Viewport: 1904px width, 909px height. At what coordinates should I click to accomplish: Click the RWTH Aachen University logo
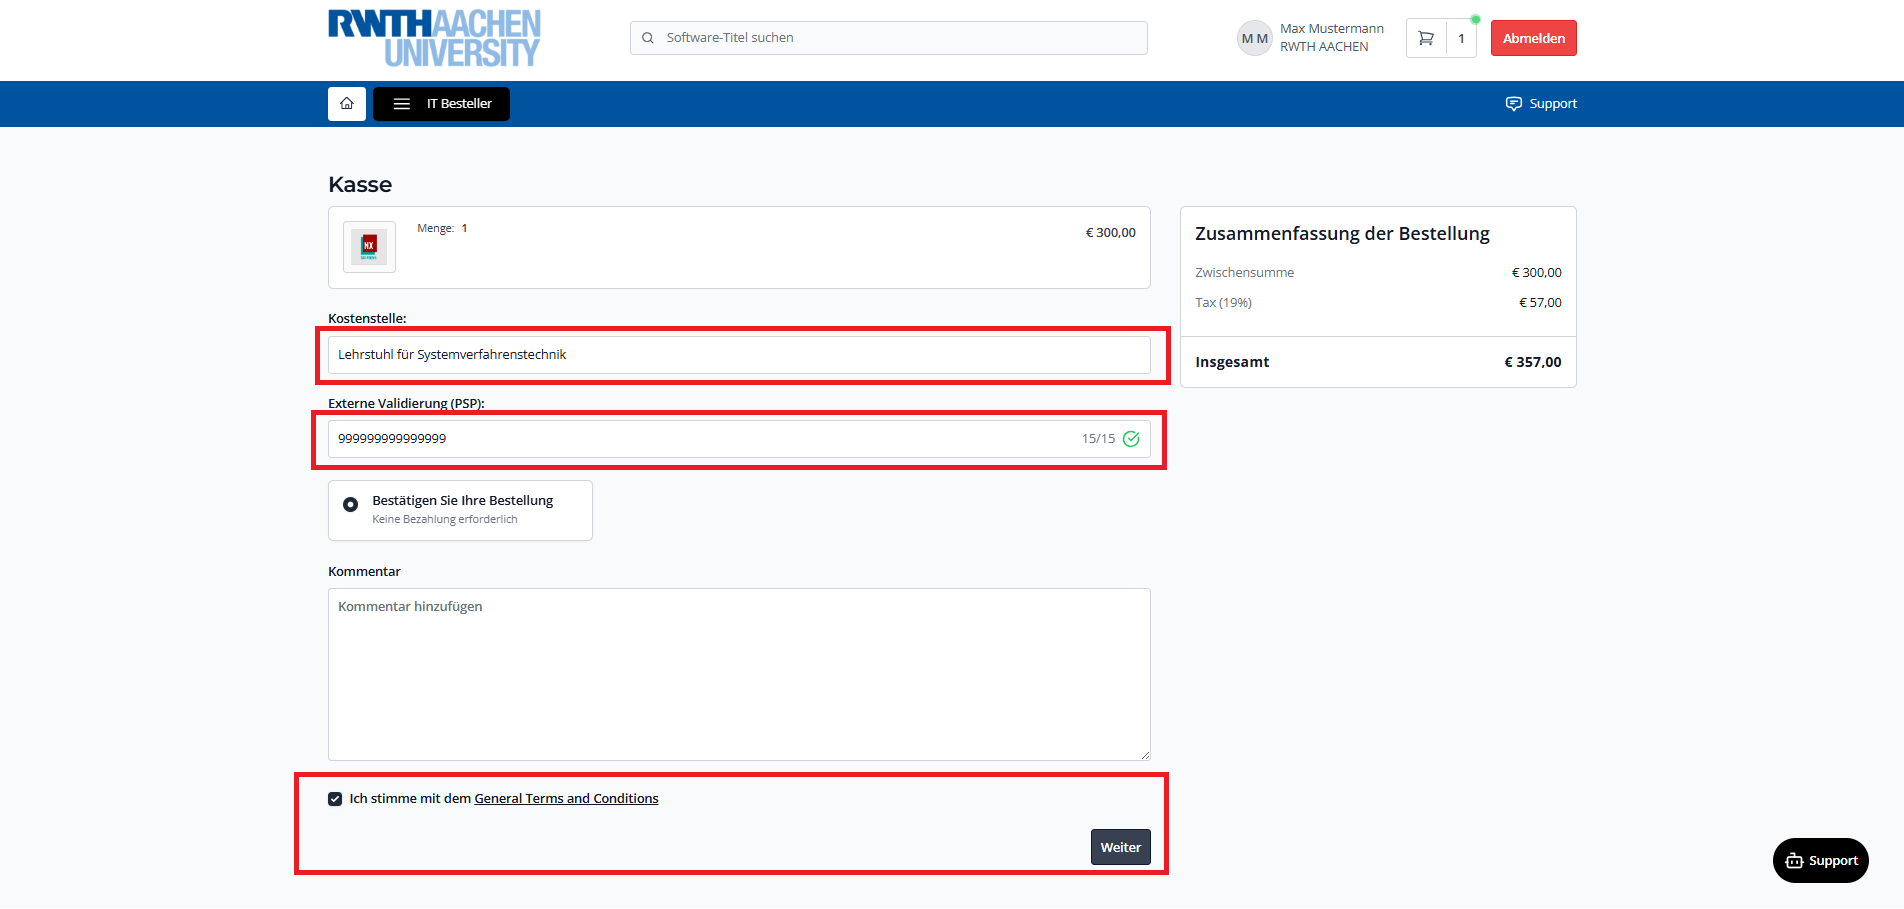tap(434, 39)
